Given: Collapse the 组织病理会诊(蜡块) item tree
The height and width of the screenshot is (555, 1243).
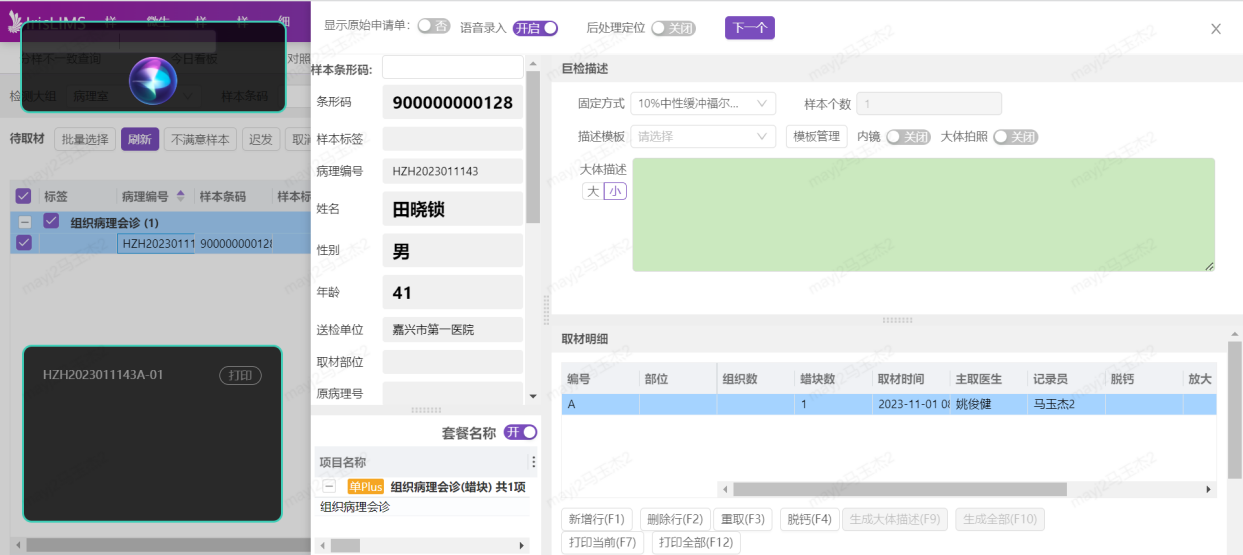Looking at the screenshot, I should (329, 487).
